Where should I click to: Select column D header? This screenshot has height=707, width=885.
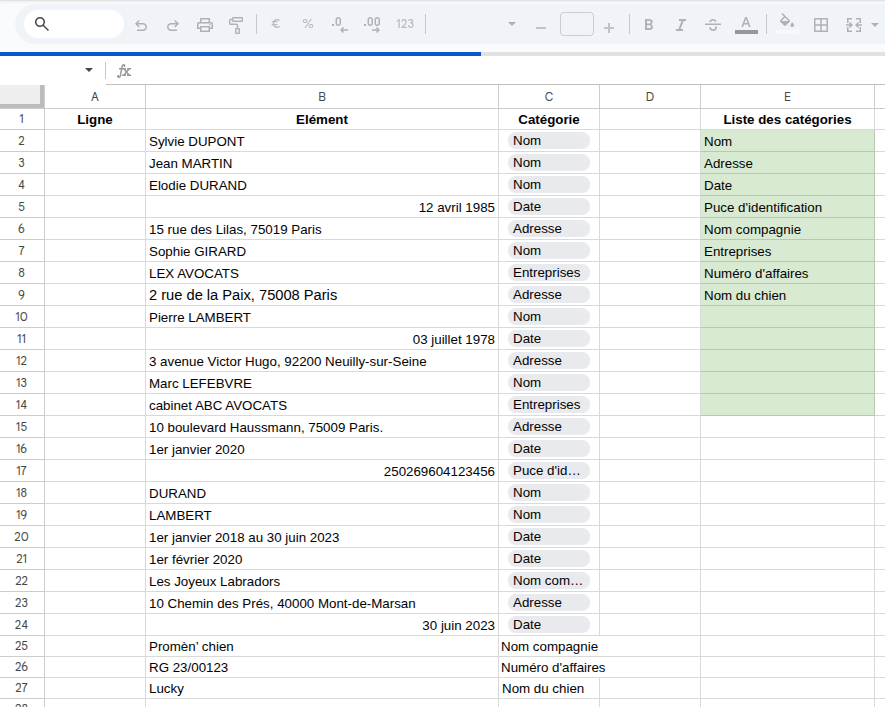(x=650, y=97)
